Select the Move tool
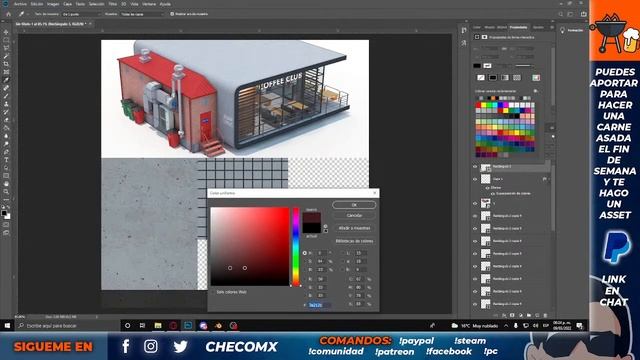The image size is (640, 360). coord(6,32)
